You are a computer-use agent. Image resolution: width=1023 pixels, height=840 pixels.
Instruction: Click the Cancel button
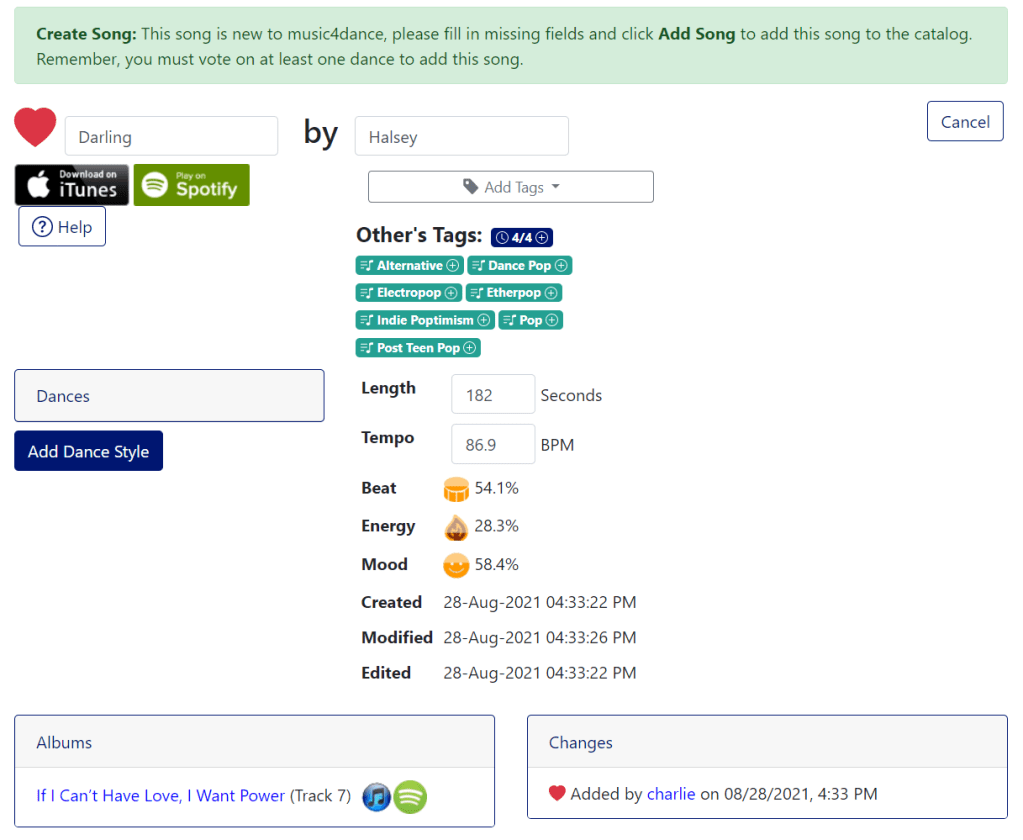[x=964, y=122]
